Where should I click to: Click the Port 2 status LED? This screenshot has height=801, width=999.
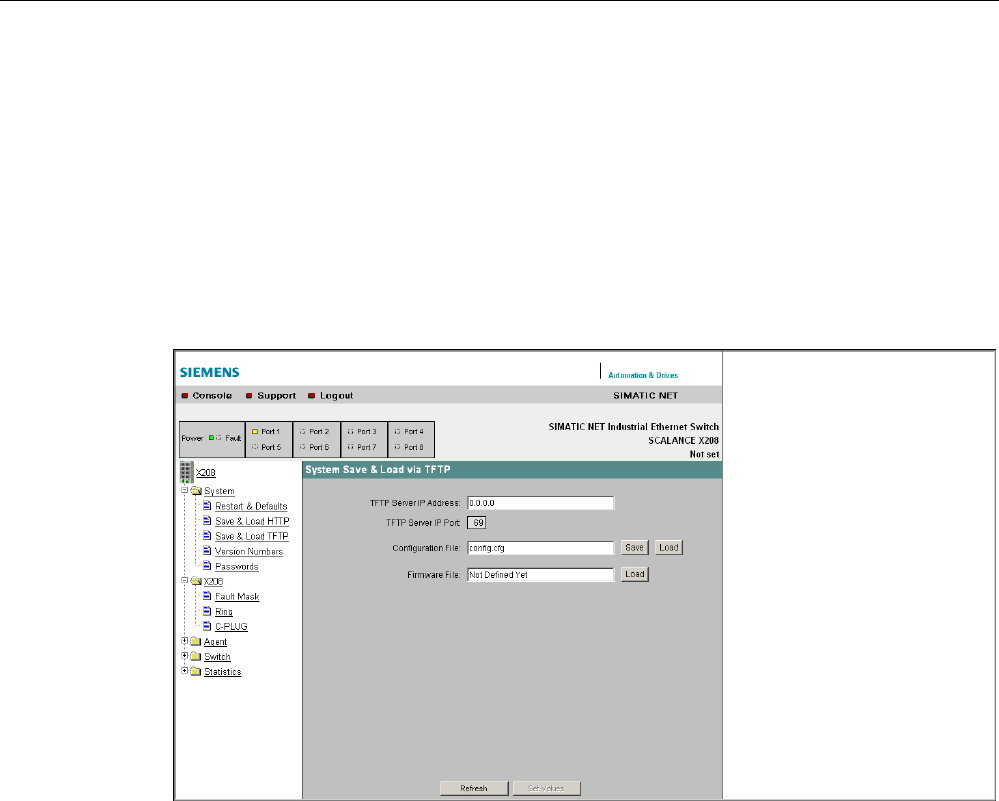[x=303, y=431]
